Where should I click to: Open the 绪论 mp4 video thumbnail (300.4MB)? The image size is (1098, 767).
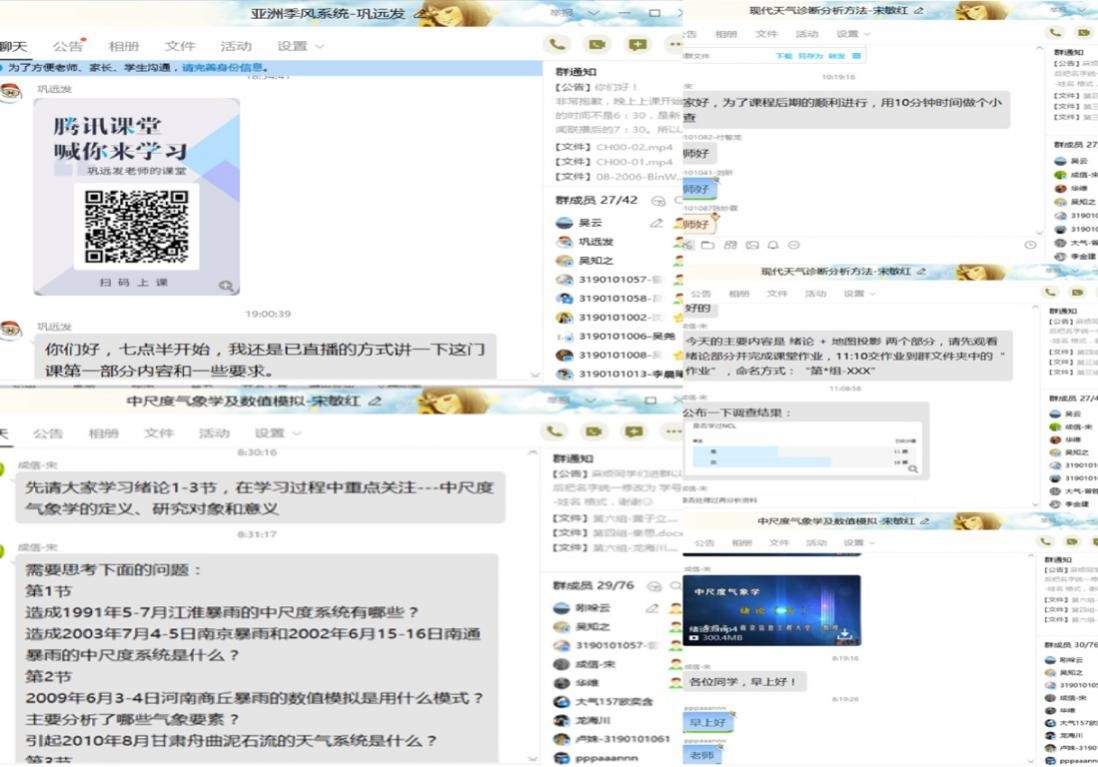[772, 610]
